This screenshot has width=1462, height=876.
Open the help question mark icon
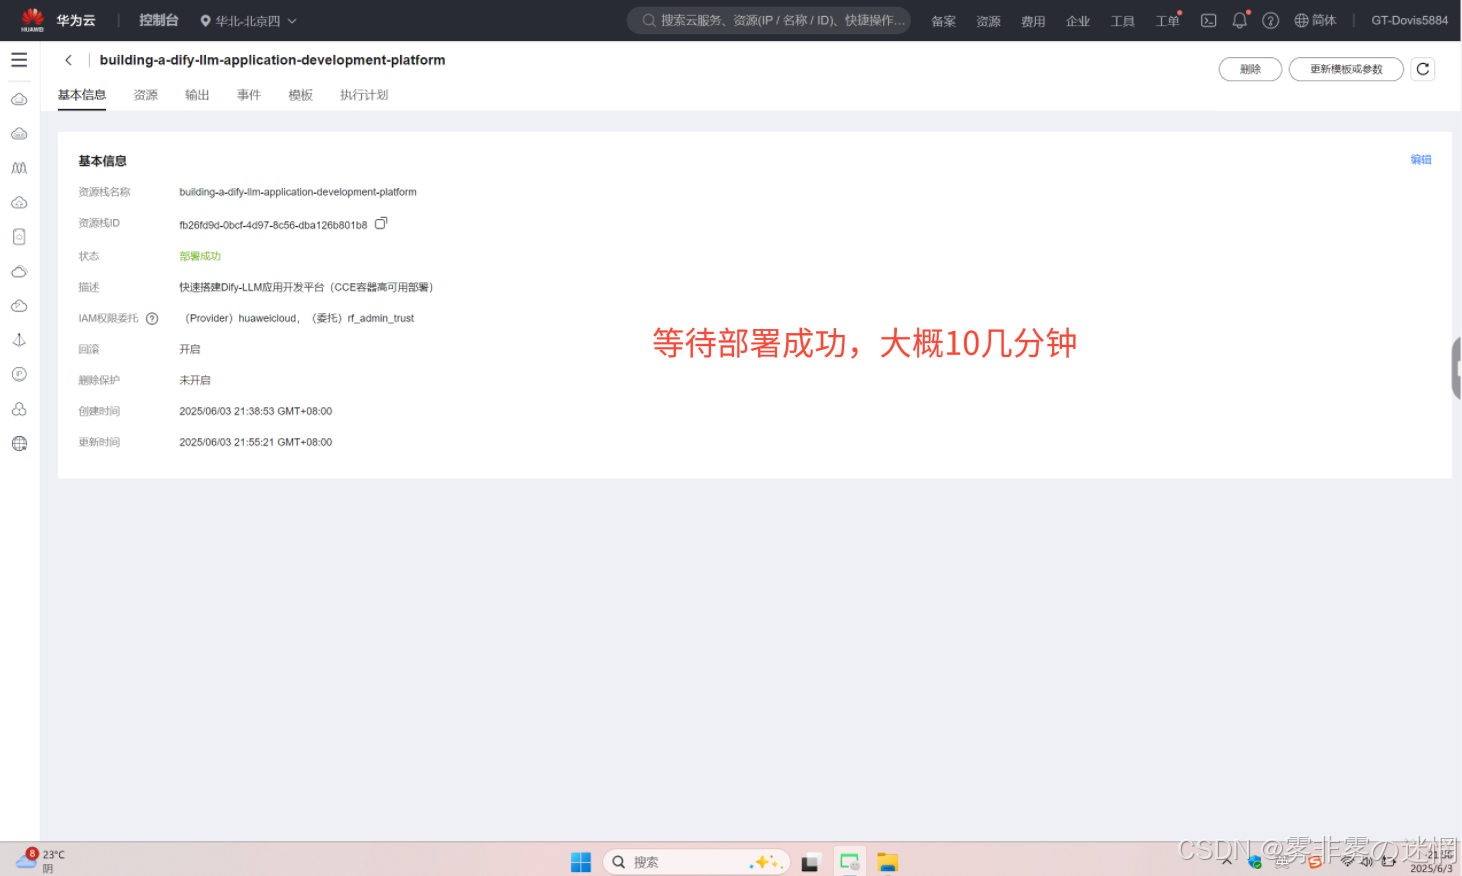pos(1271,20)
